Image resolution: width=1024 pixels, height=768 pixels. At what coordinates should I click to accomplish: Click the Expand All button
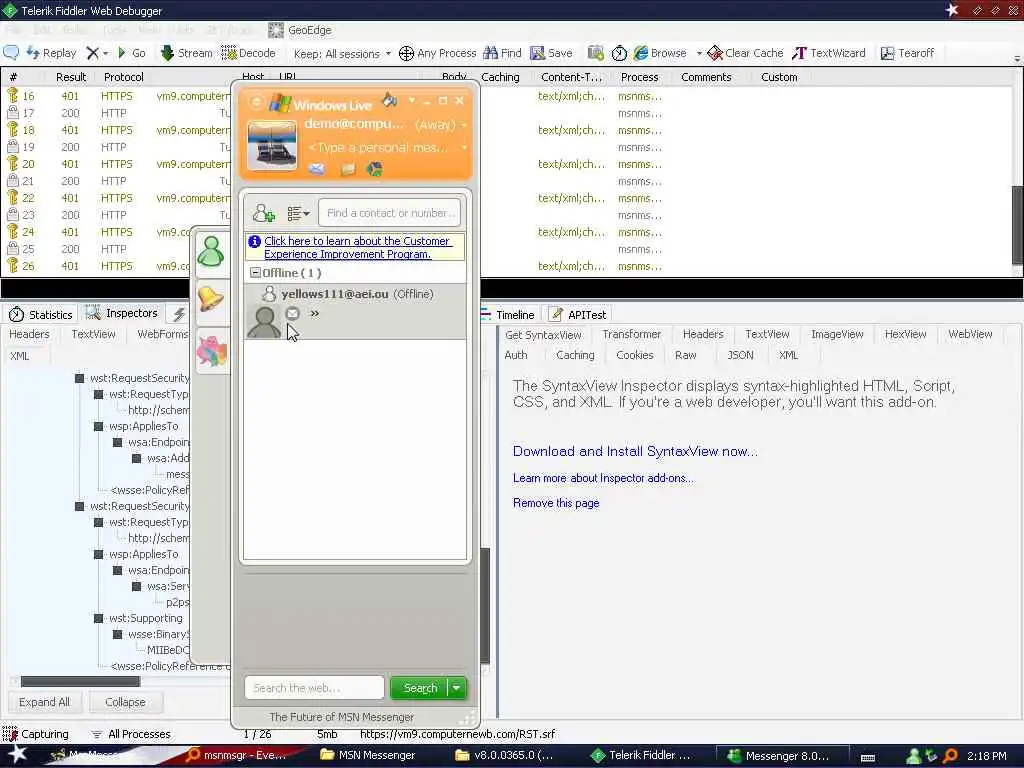click(44, 702)
